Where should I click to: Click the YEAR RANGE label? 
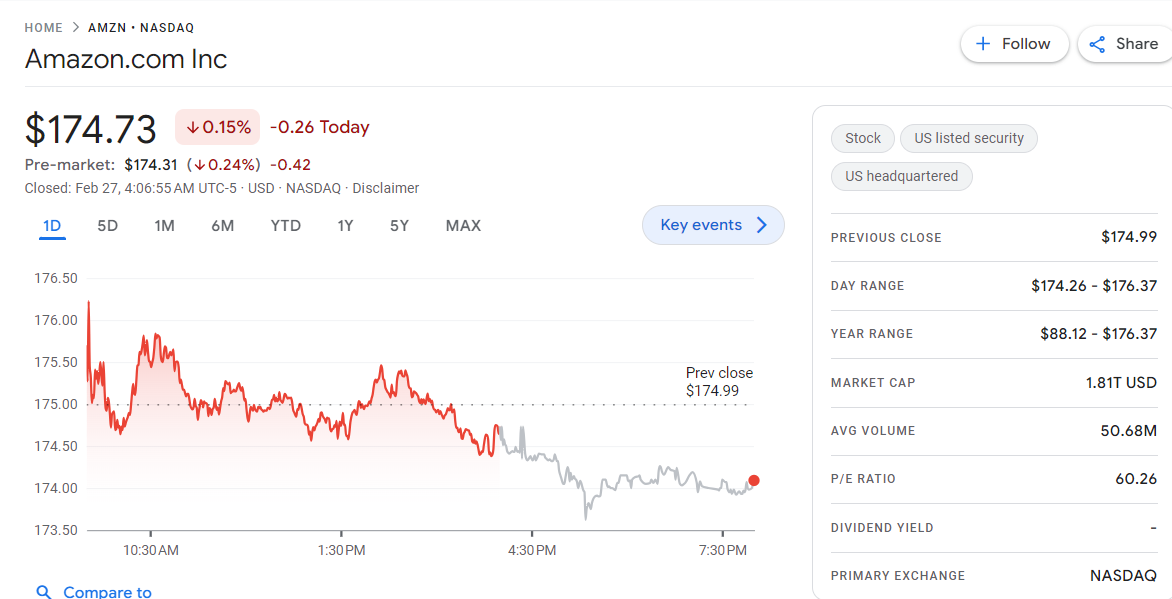(872, 334)
